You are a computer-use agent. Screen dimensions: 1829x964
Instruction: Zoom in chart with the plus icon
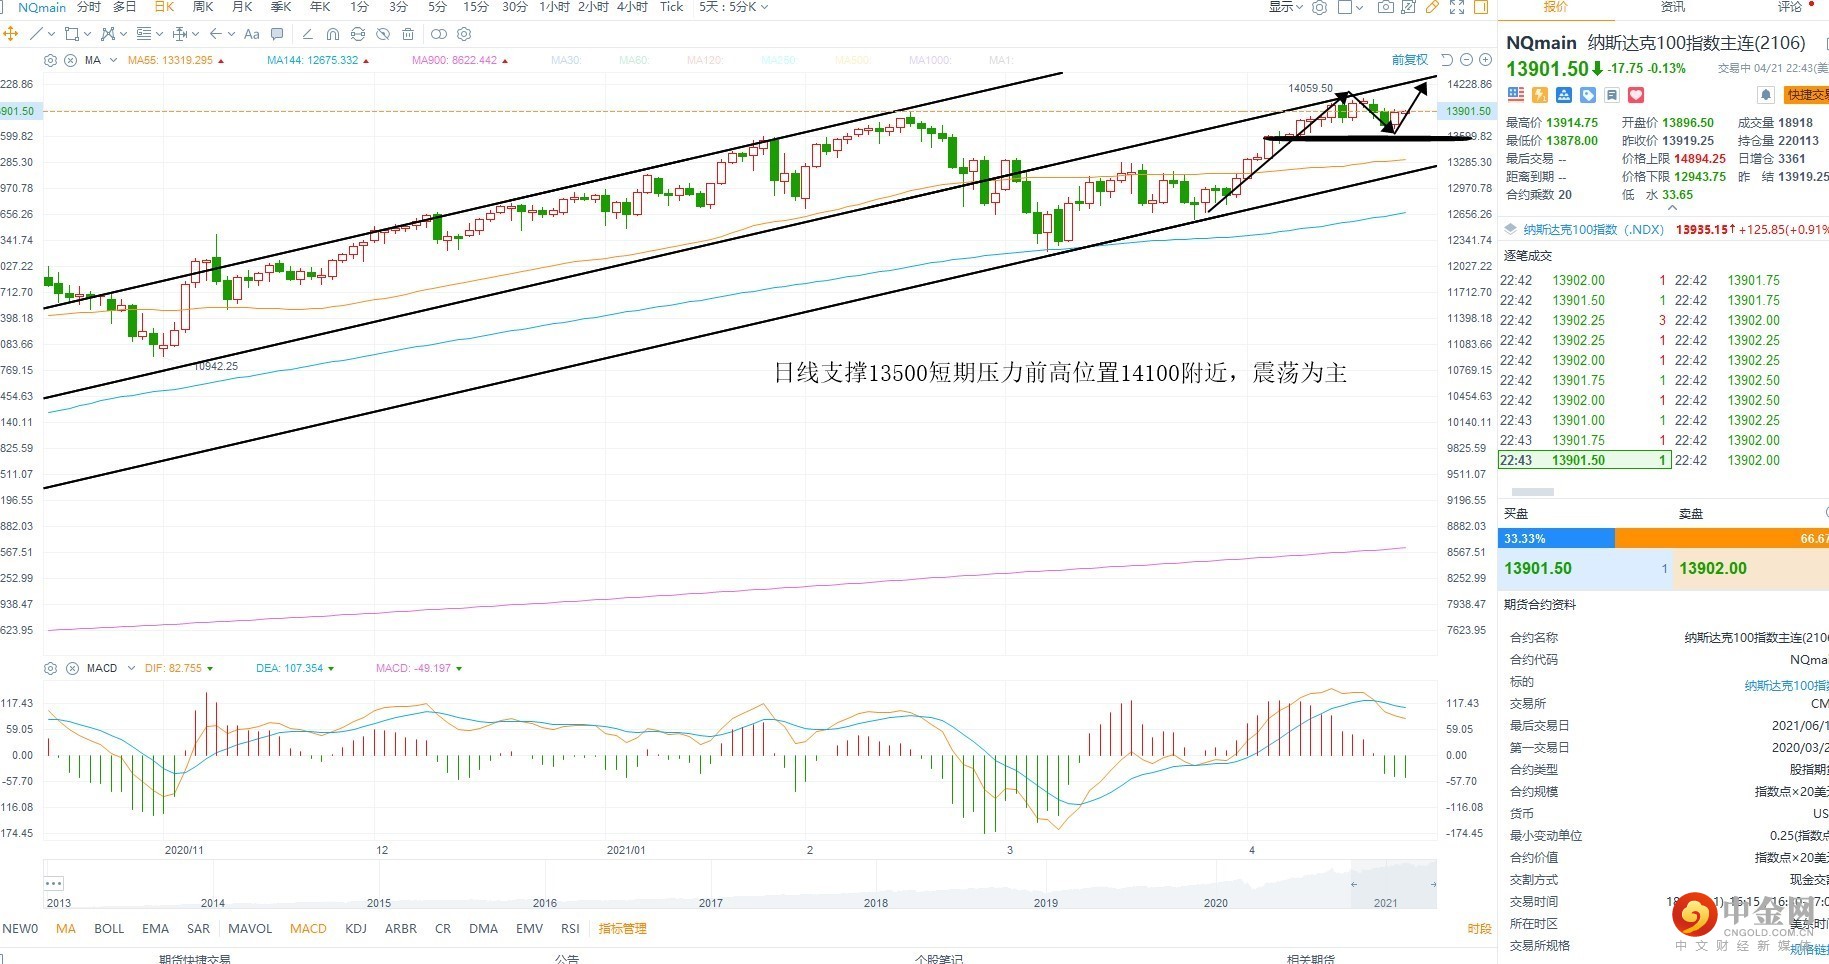click(x=1485, y=60)
